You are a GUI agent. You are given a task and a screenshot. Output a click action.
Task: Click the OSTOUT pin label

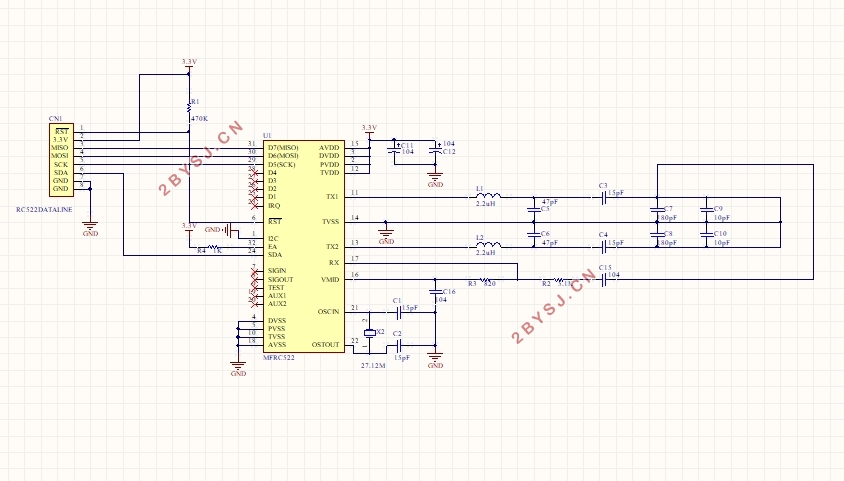coord(326,345)
